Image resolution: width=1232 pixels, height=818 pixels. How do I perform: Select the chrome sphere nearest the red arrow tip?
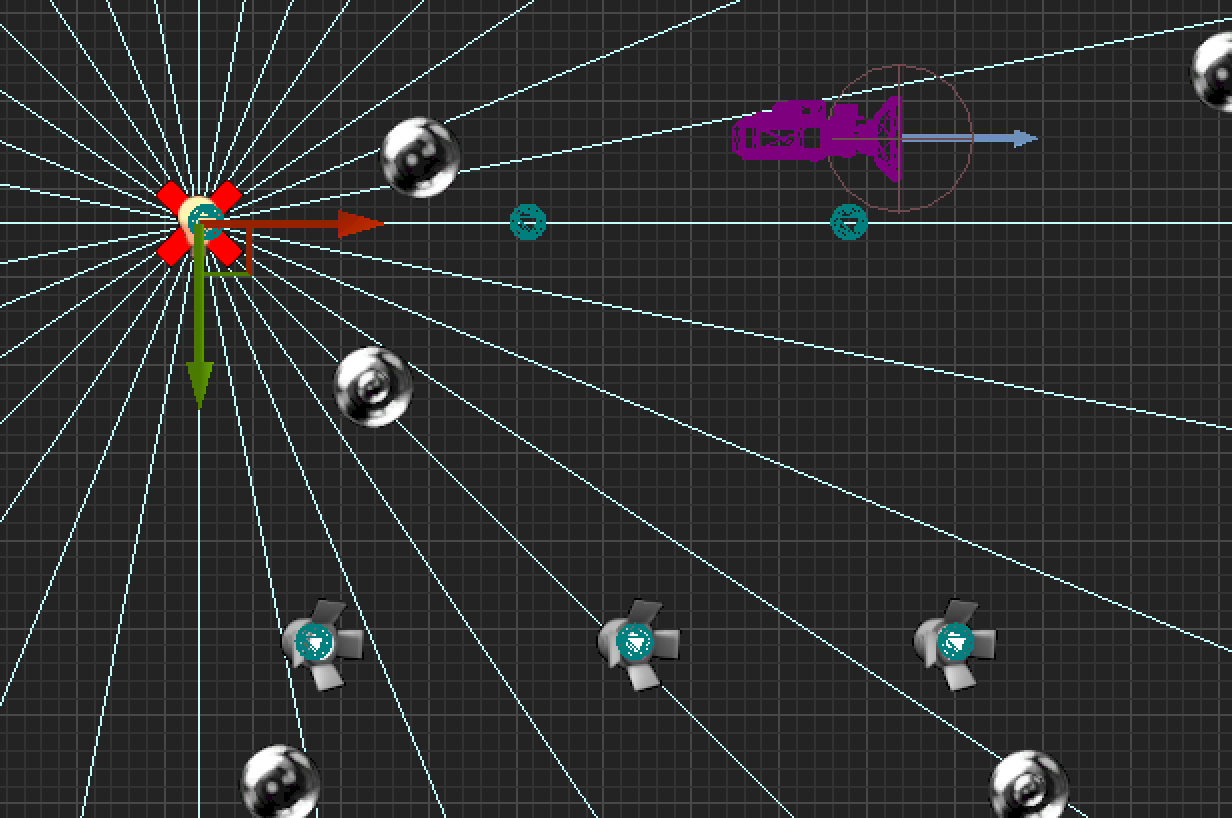(x=421, y=157)
